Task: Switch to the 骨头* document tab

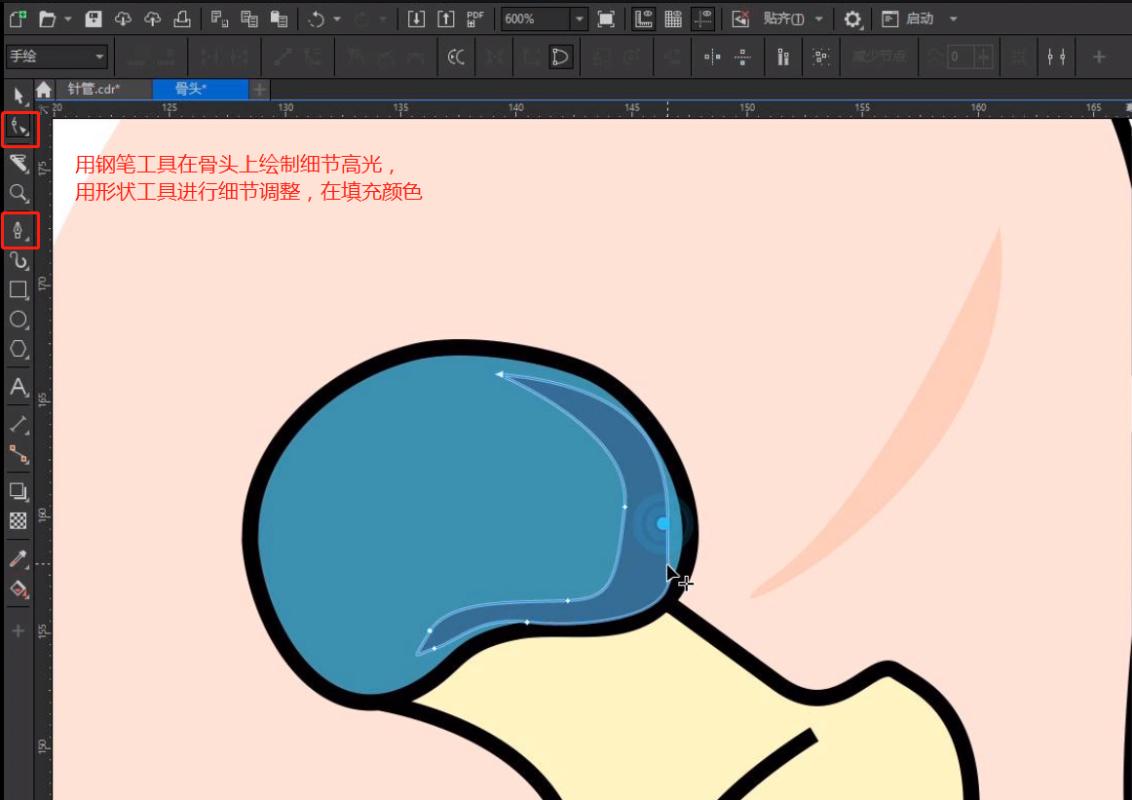Action: point(200,89)
